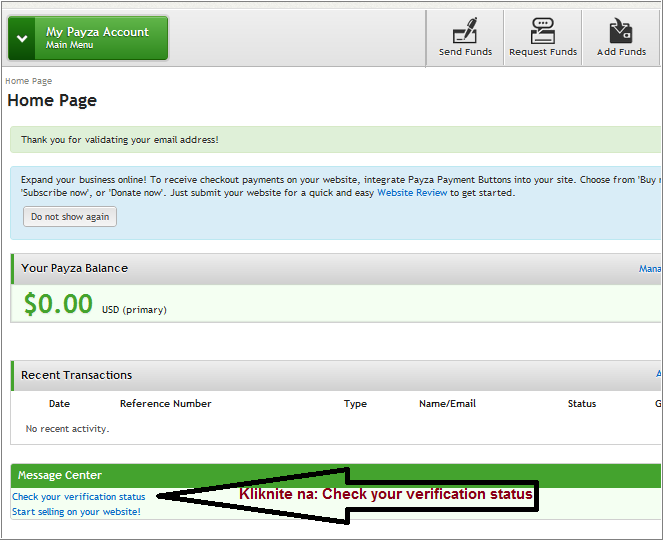The width and height of the screenshot is (663, 540).
Task: Open the My Payza Account main menu
Action: [x=88, y=38]
